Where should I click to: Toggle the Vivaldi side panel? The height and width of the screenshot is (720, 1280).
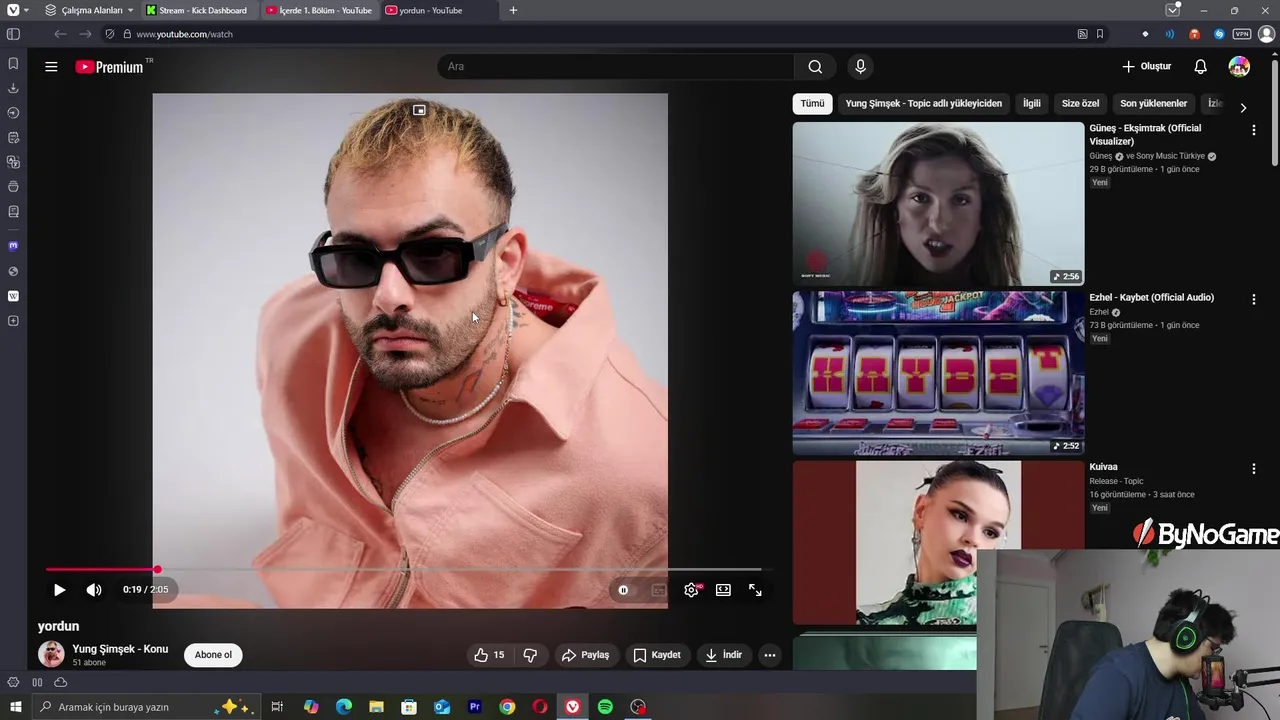click(x=13, y=34)
